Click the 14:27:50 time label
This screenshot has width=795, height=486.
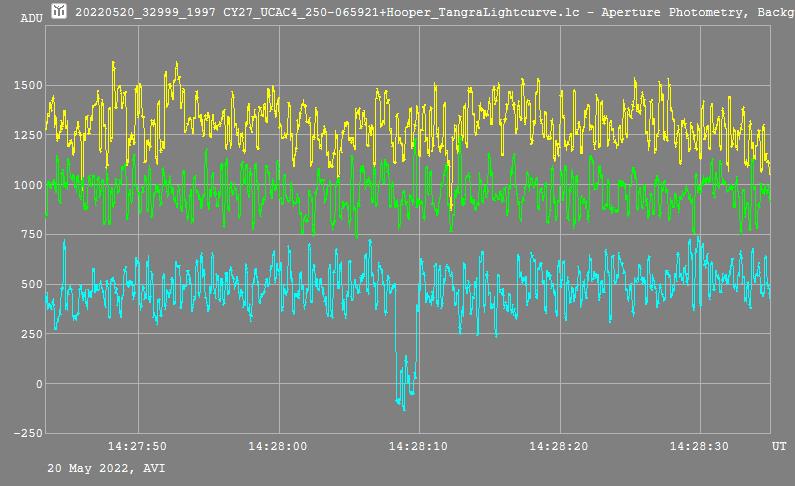137,446
